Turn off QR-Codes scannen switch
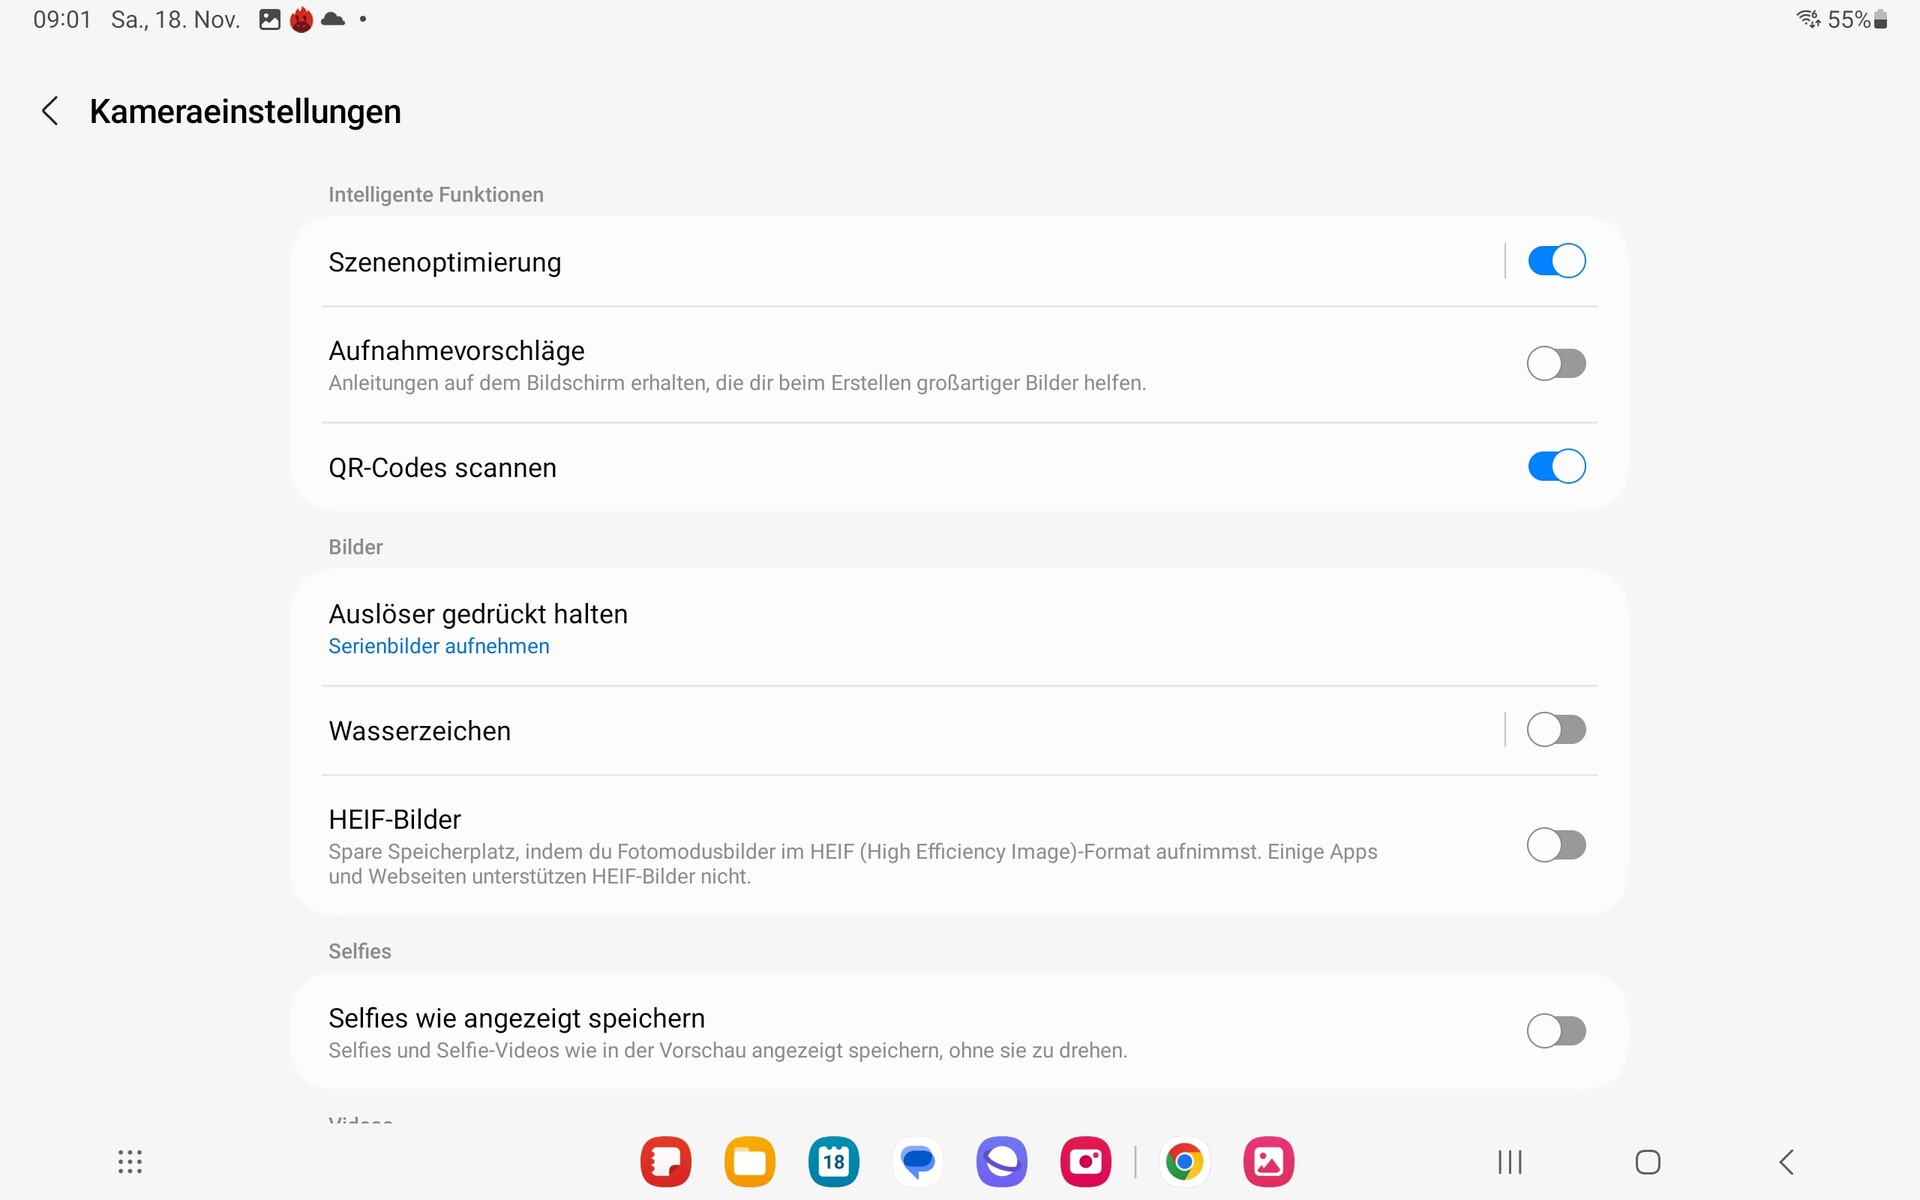 (1556, 467)
